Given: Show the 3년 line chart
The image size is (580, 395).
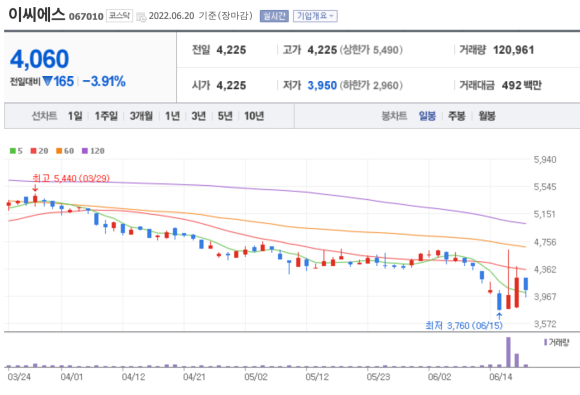Looking at the screenshot, I should pos(199,116).
